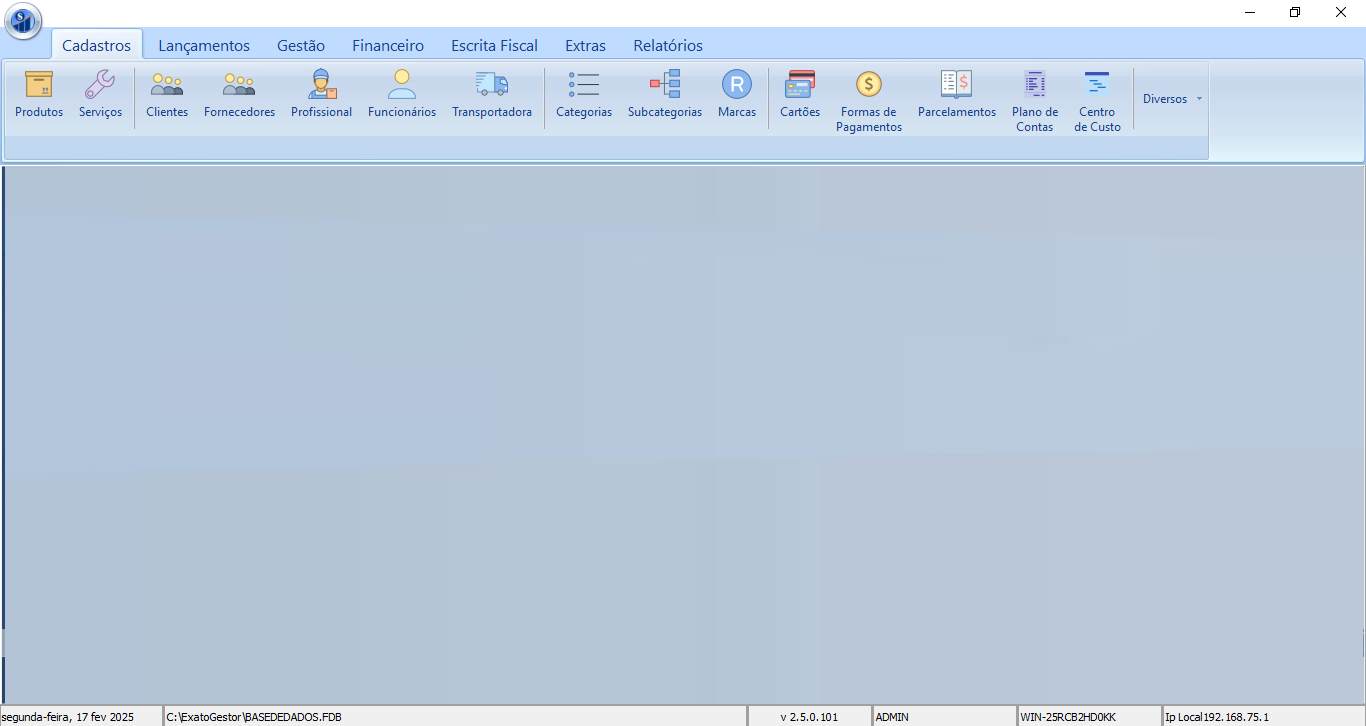1366x726 pixels.
Task: Click the Parcelamentos icon
Action: [x=957, y=85]
